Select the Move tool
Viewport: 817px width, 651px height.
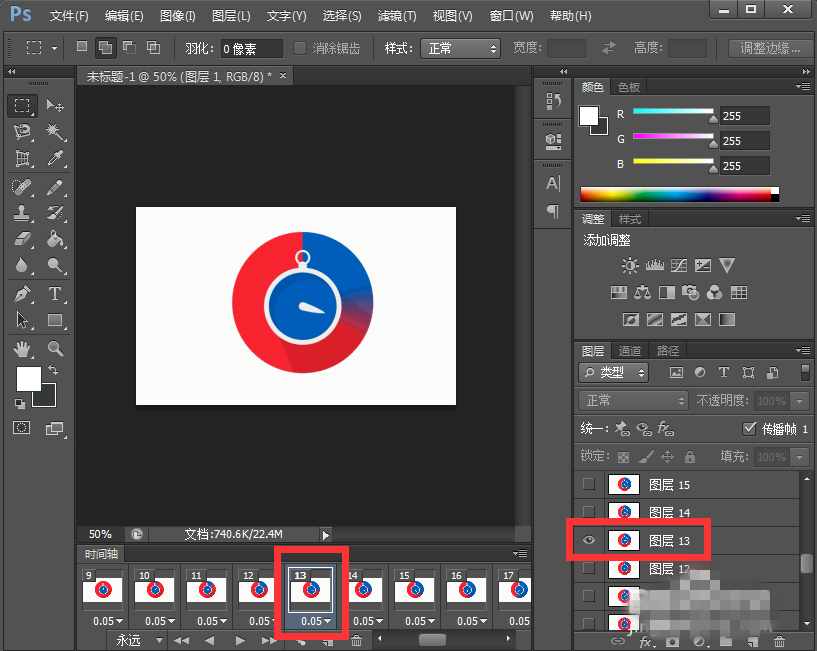pos(56,106)
